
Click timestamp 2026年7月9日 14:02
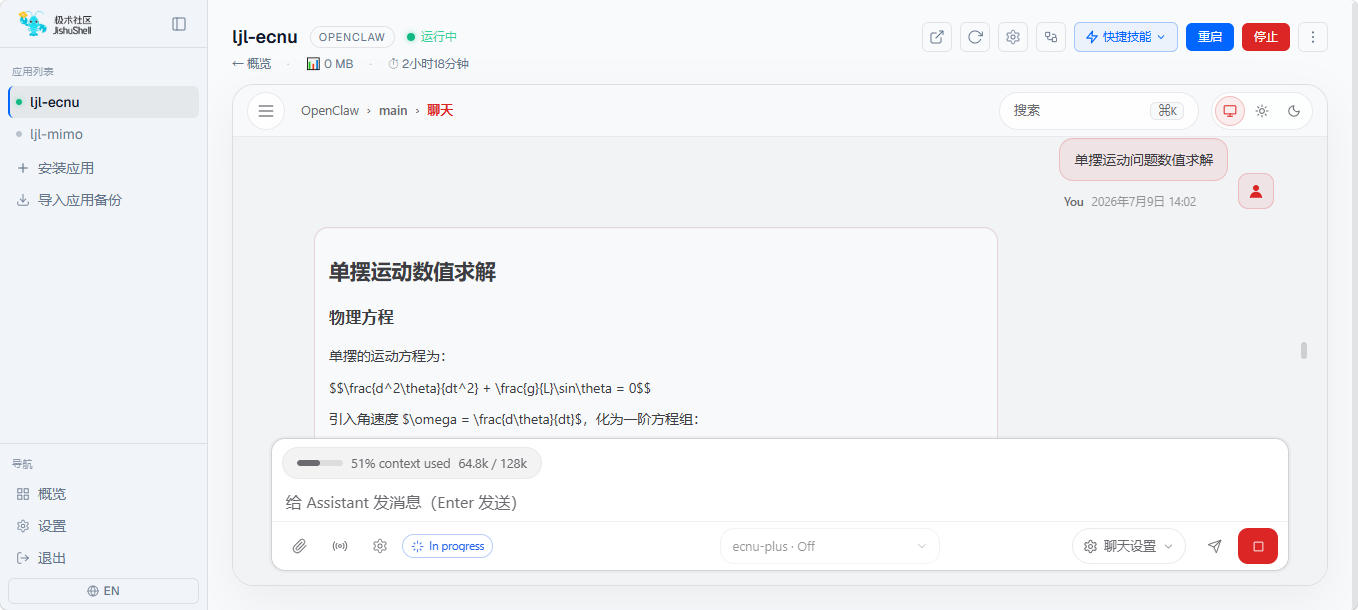(x=1143, y=202)
